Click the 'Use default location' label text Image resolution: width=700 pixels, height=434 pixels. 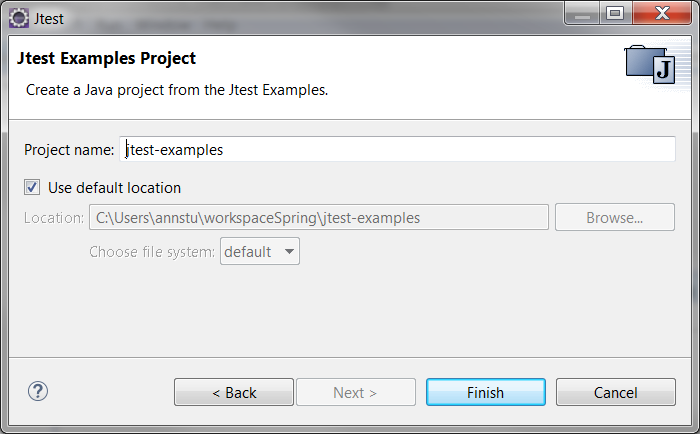[114, 188]
